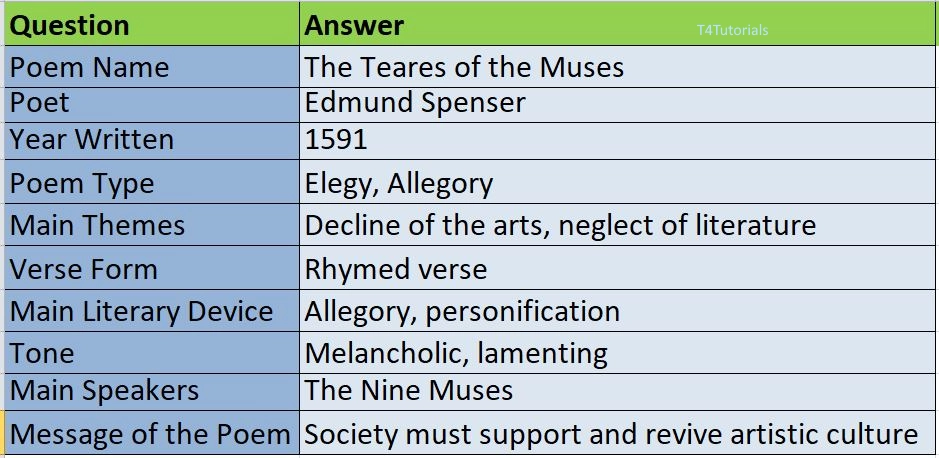Screen dimensions: 939x458
Task: Select the Poem Type cell
Action: pos(152,181)
